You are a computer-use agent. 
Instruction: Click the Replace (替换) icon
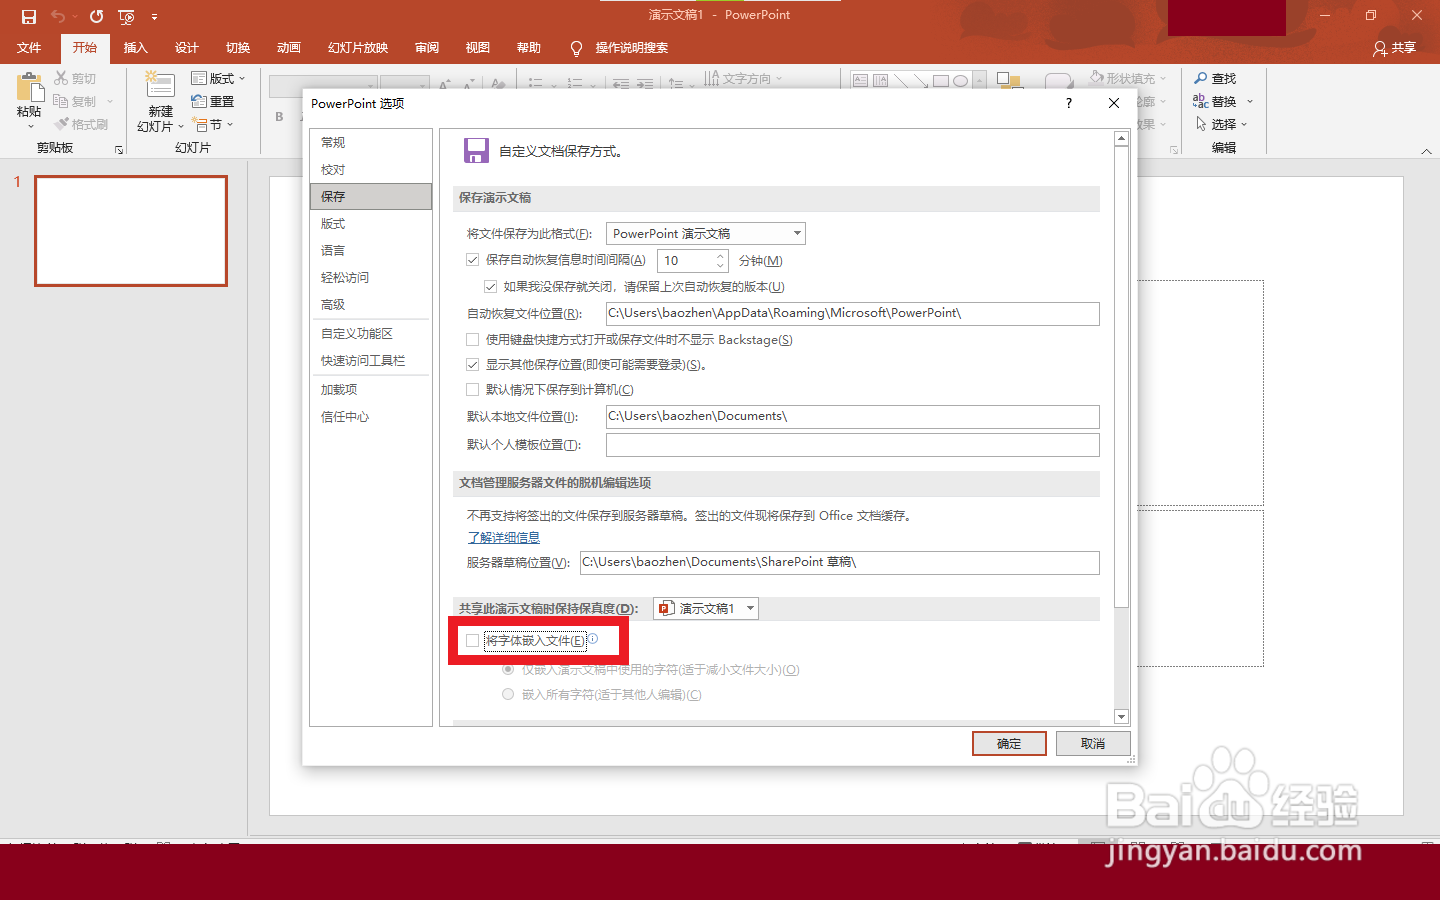tap(1201, 101)
